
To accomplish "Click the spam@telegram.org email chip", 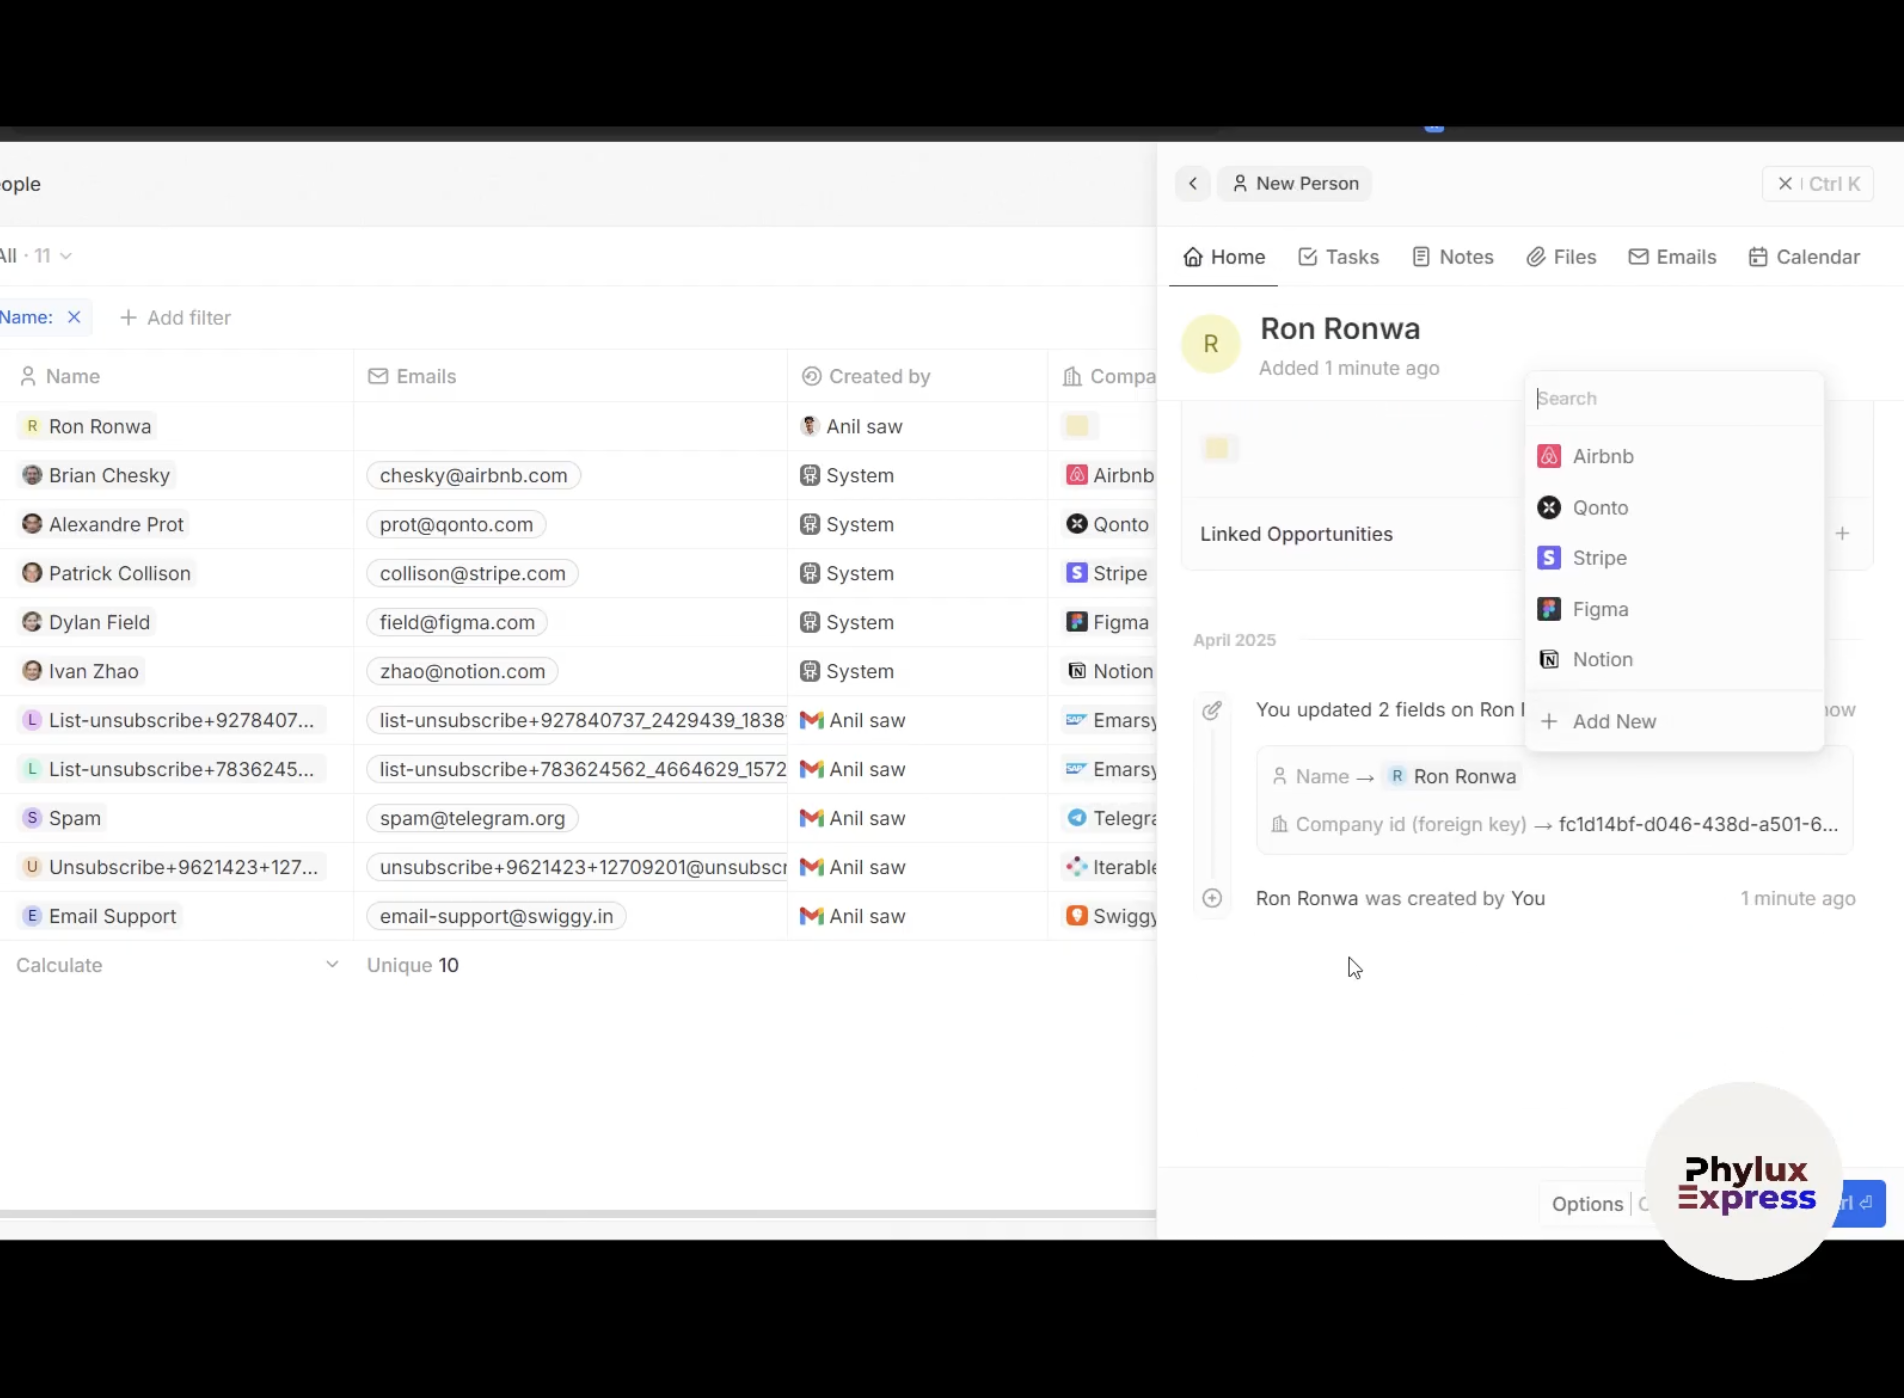I will click(x=473, y=818).
